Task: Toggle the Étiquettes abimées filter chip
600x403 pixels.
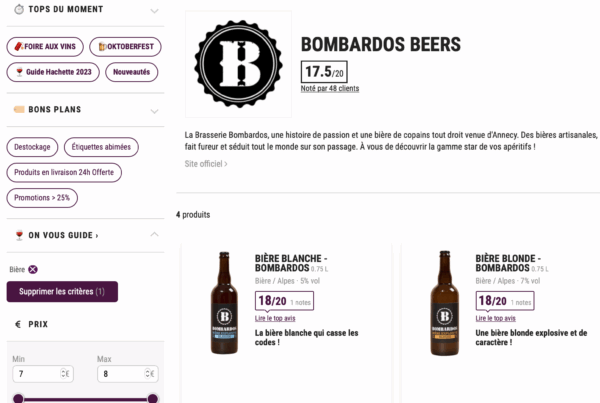Action: click(101, 147)
